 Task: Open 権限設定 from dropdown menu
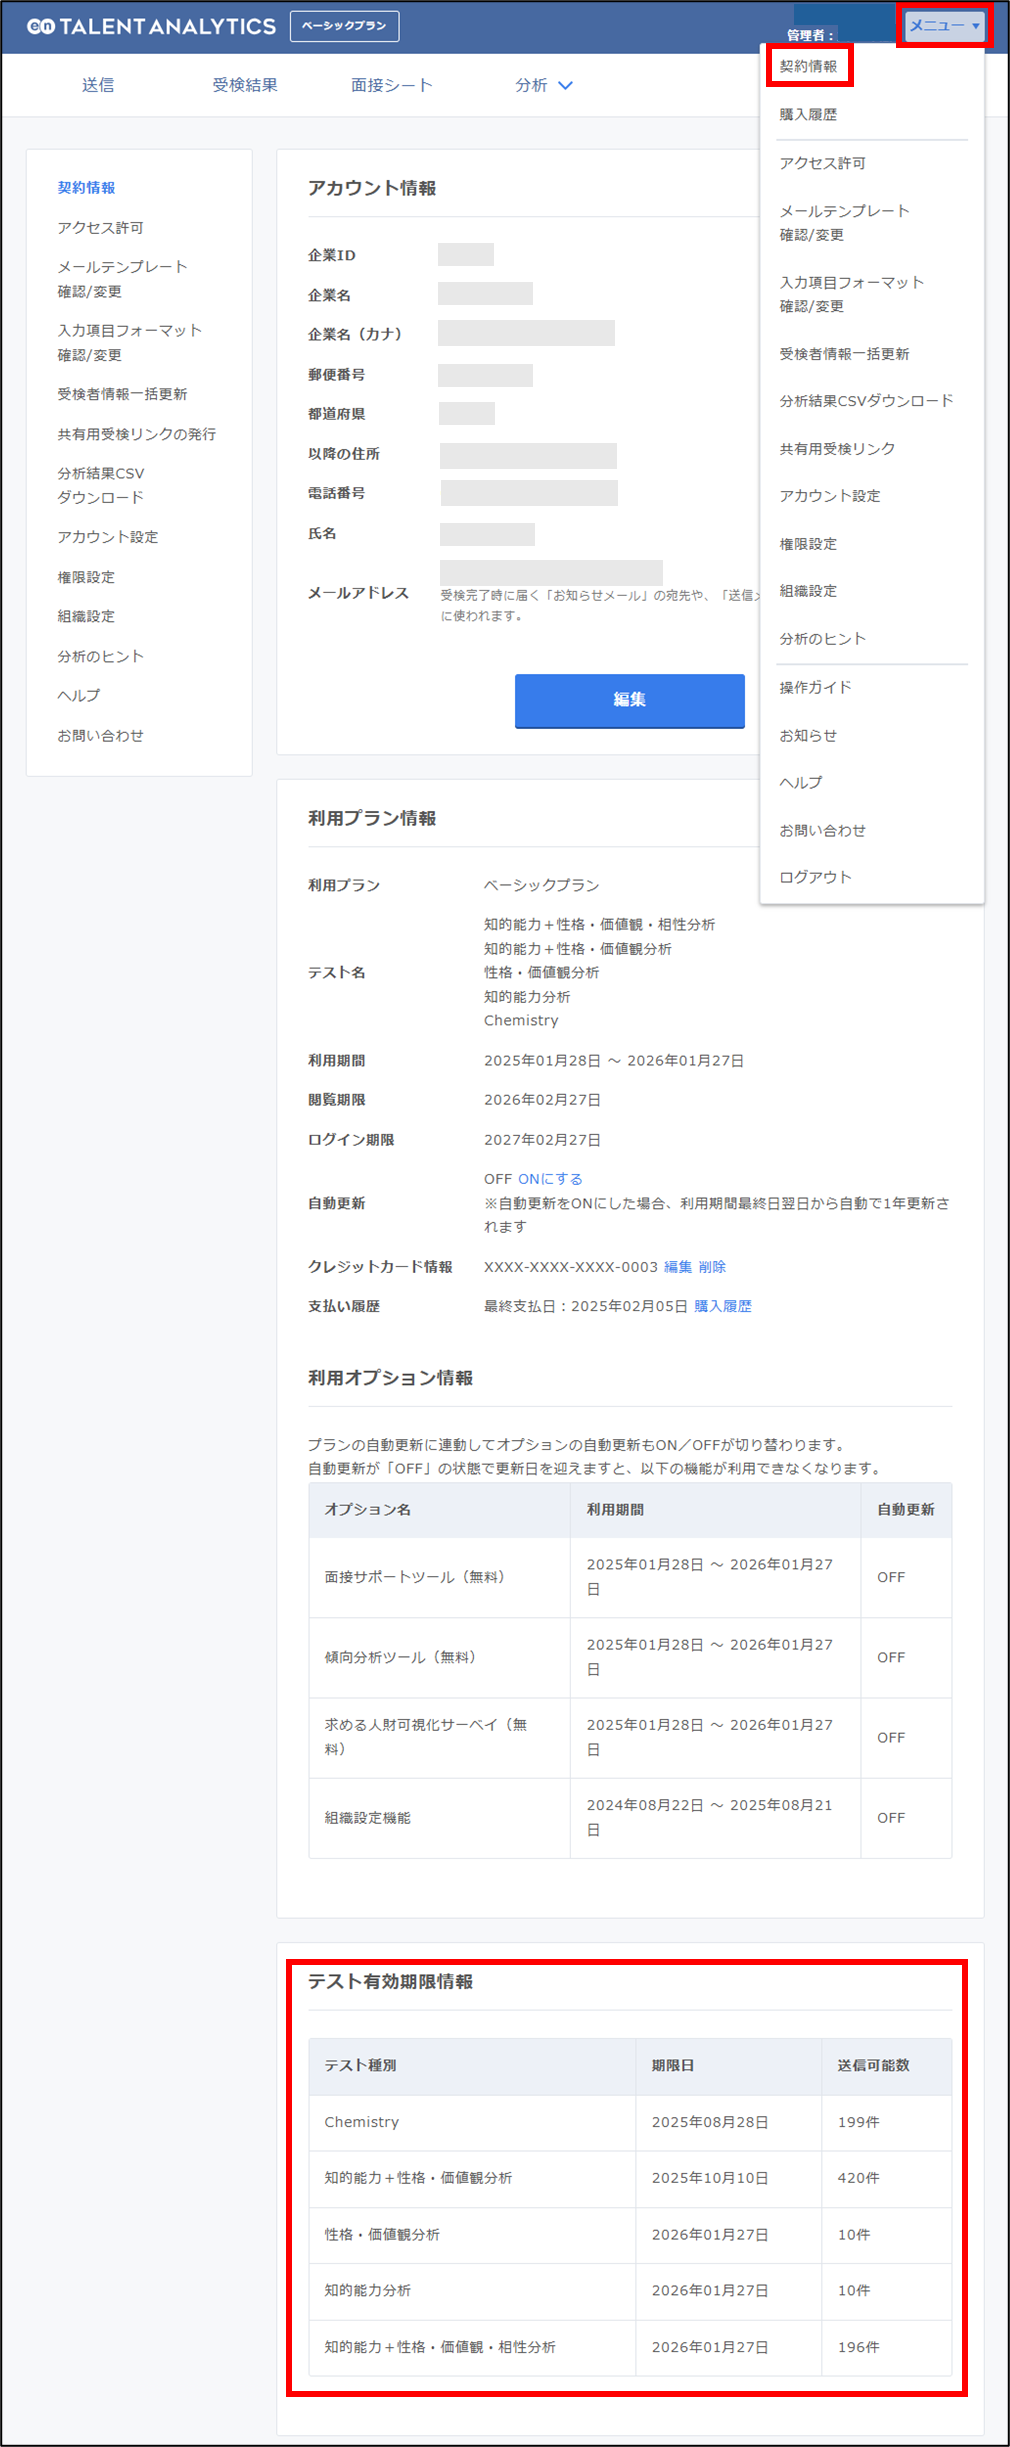(x=808, y=544)
